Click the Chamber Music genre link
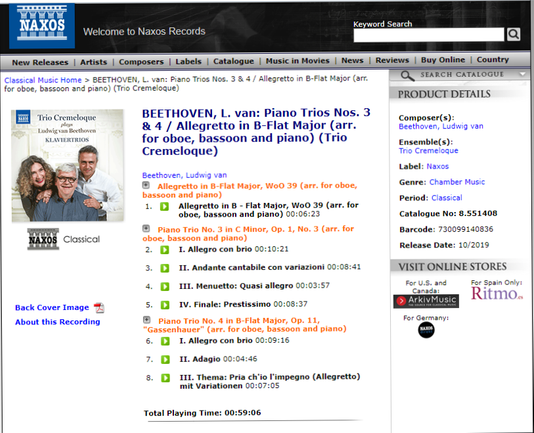 [457, 182]
